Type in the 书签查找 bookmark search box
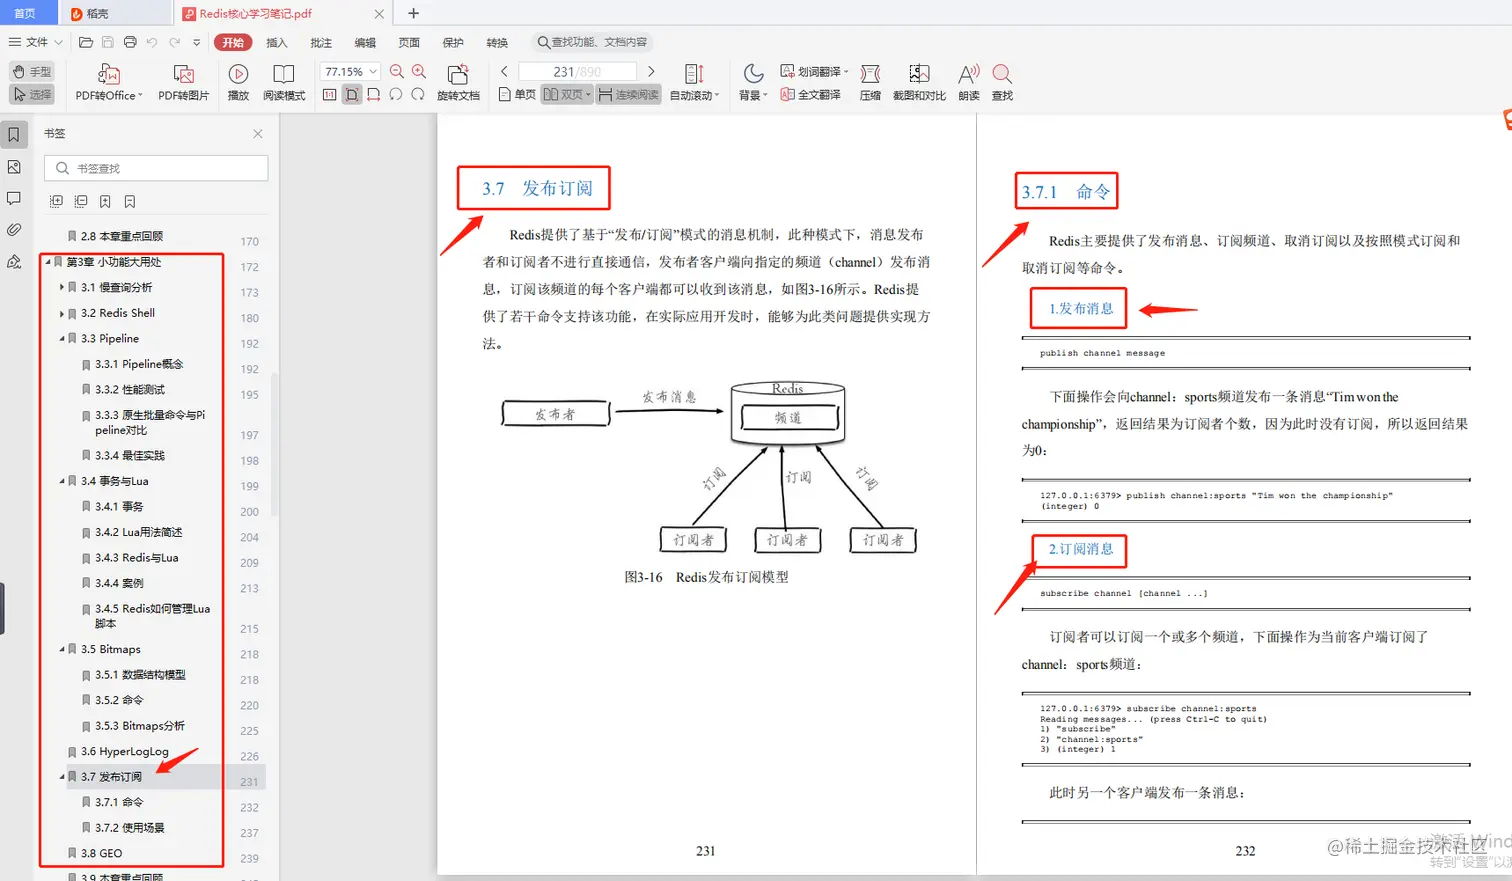This screenshot has height=881, width=1512. pyautogui.click(x=155, y=166)
